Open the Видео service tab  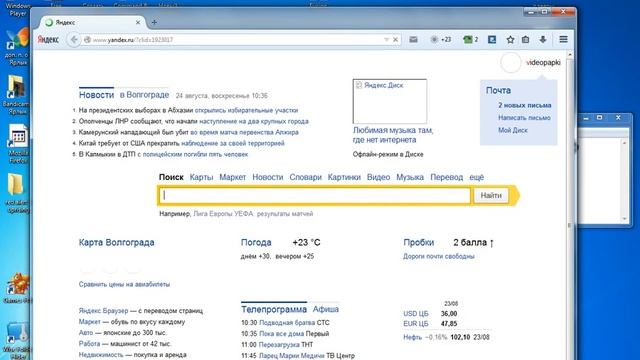click(378, 177)
